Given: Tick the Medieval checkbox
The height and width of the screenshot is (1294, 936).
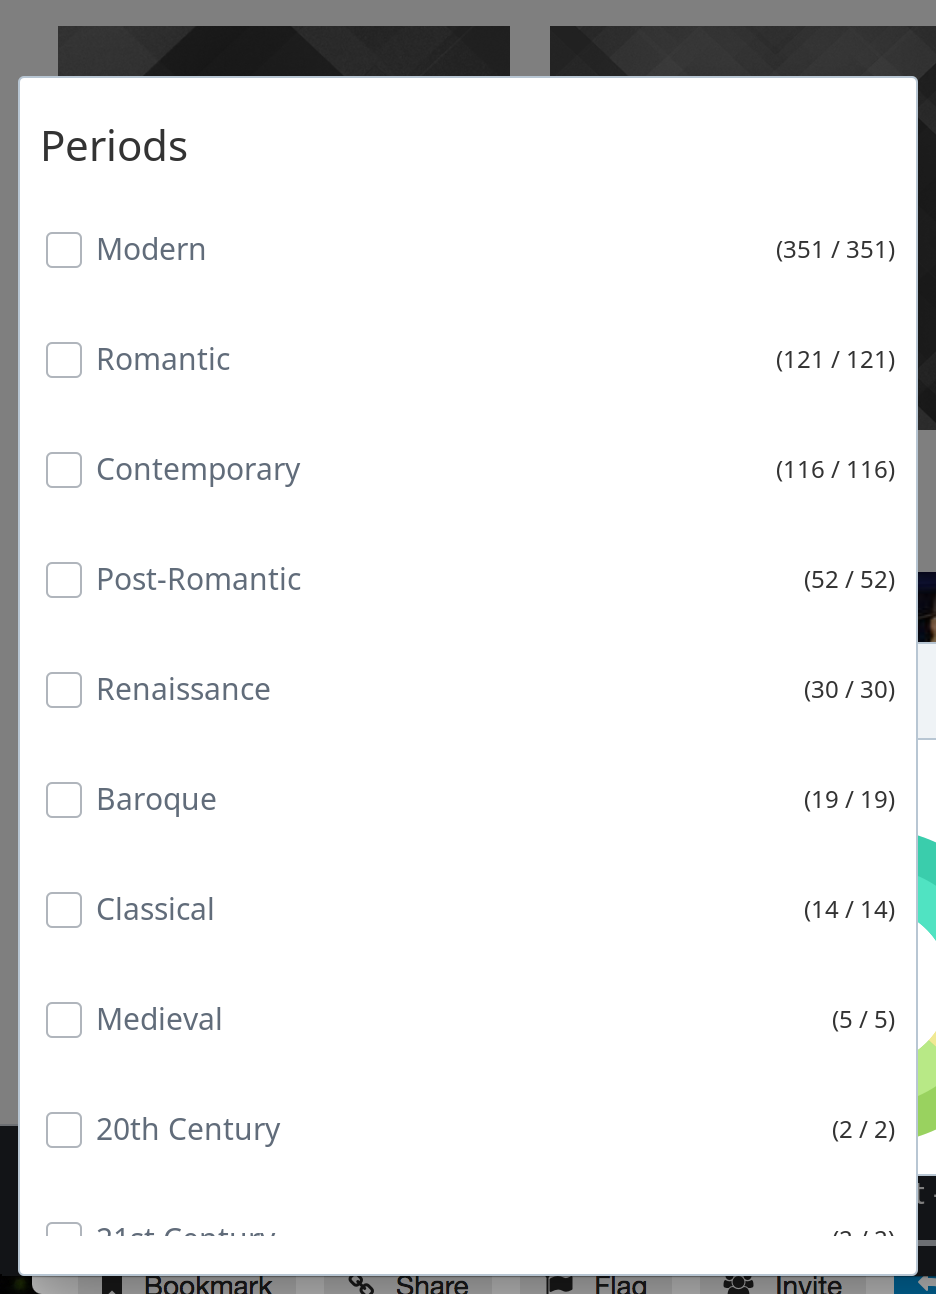Looking at the screenshot, I should (64, 1020).
